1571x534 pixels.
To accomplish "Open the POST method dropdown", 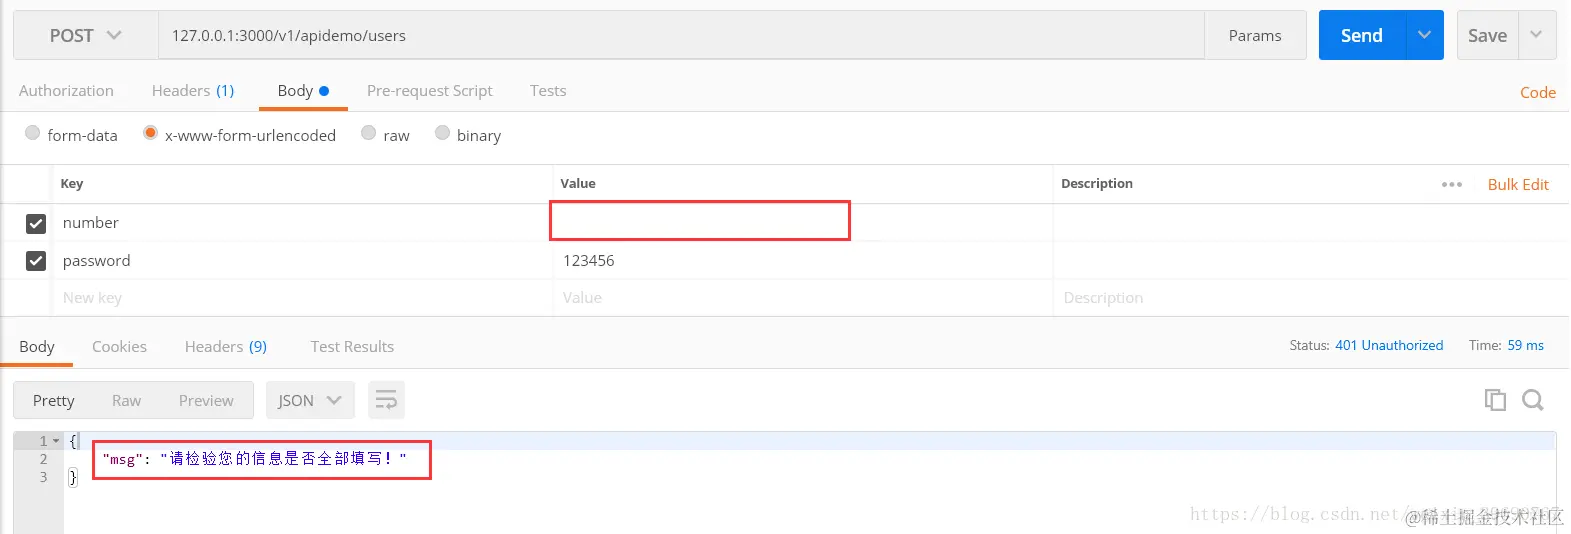I will [x=86, y=35].
